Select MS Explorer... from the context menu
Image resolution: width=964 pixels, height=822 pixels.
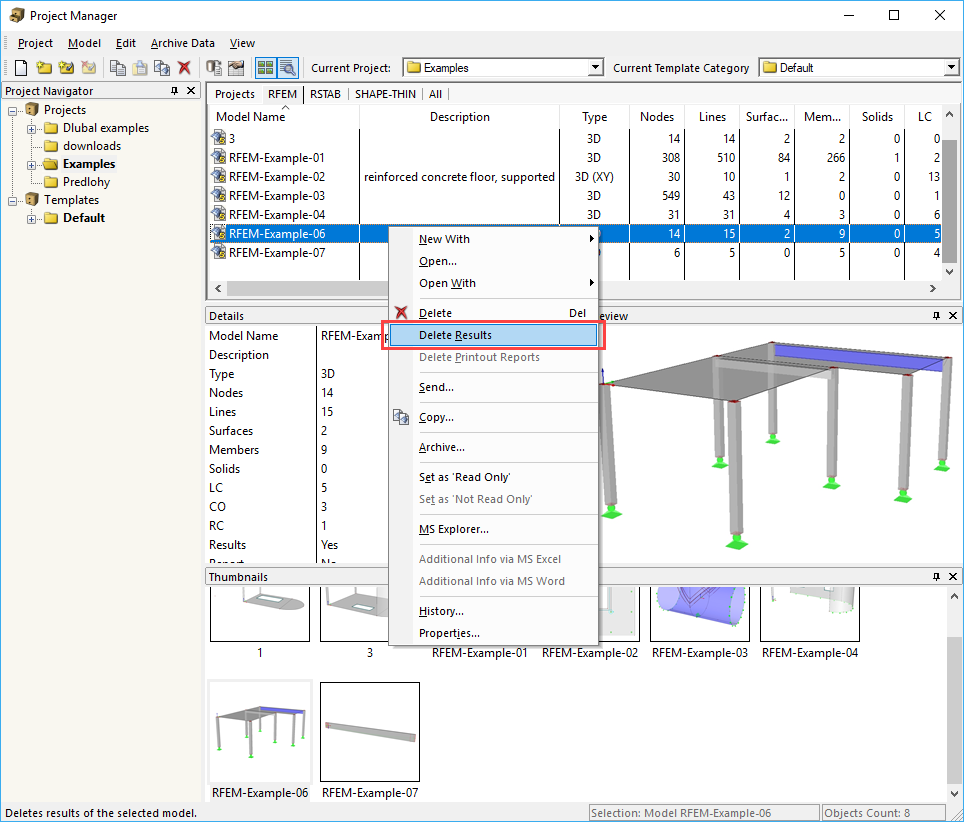[x=494, y=529]
